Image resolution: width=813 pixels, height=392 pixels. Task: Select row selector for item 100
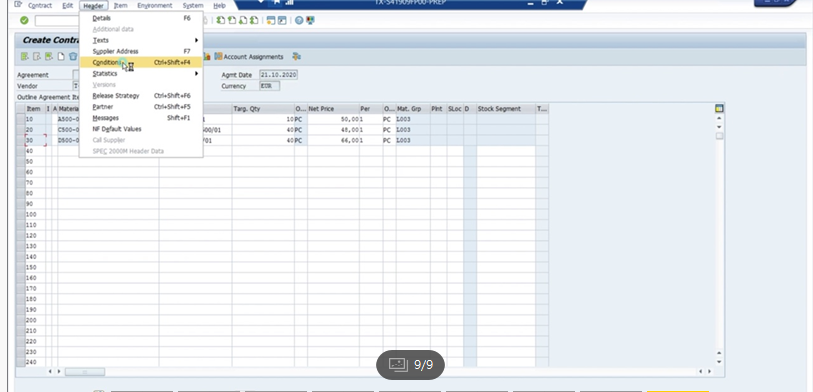[x=20, y=215]
